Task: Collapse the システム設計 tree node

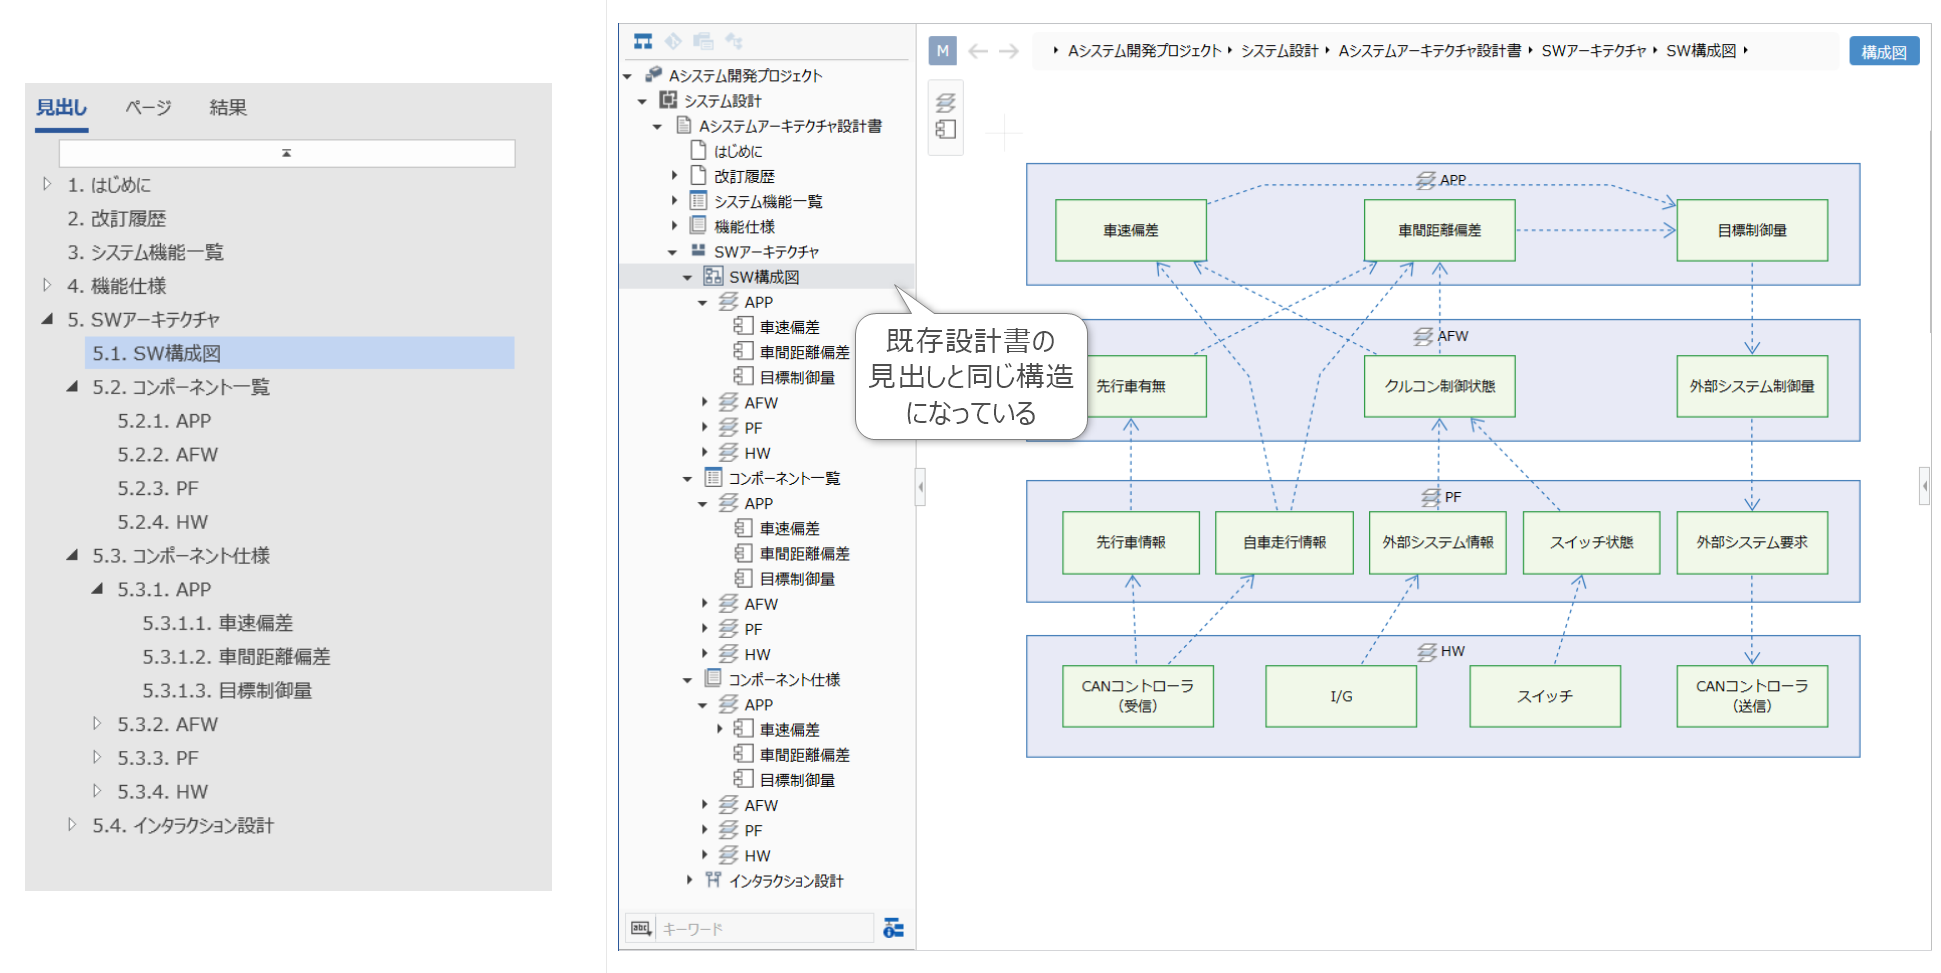Action: (x=643, y=101)
